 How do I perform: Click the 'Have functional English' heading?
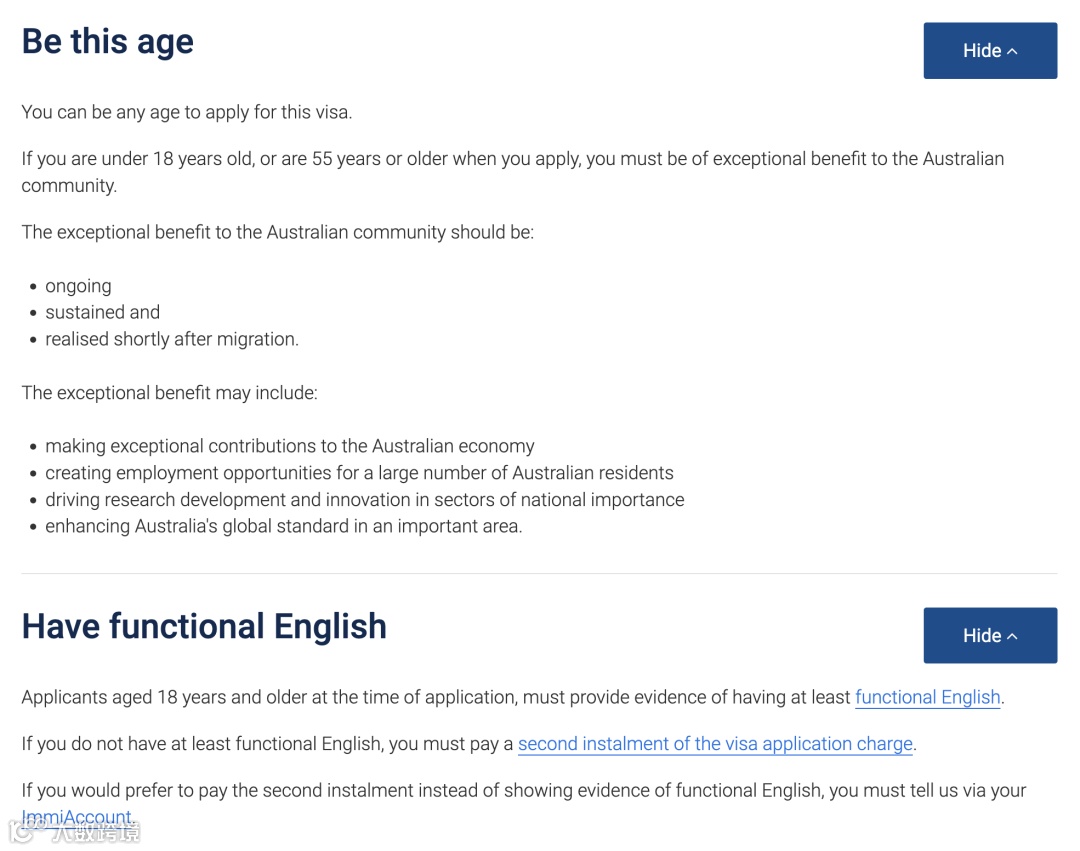204,626
